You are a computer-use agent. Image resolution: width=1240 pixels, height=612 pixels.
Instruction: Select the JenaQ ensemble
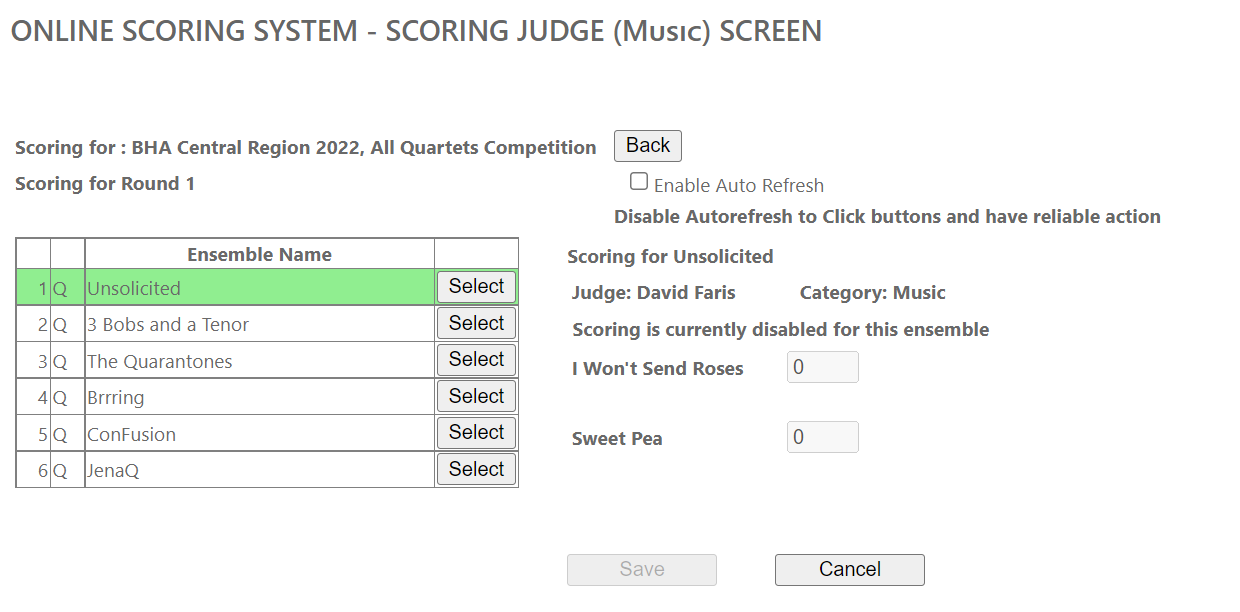(476, 470)
